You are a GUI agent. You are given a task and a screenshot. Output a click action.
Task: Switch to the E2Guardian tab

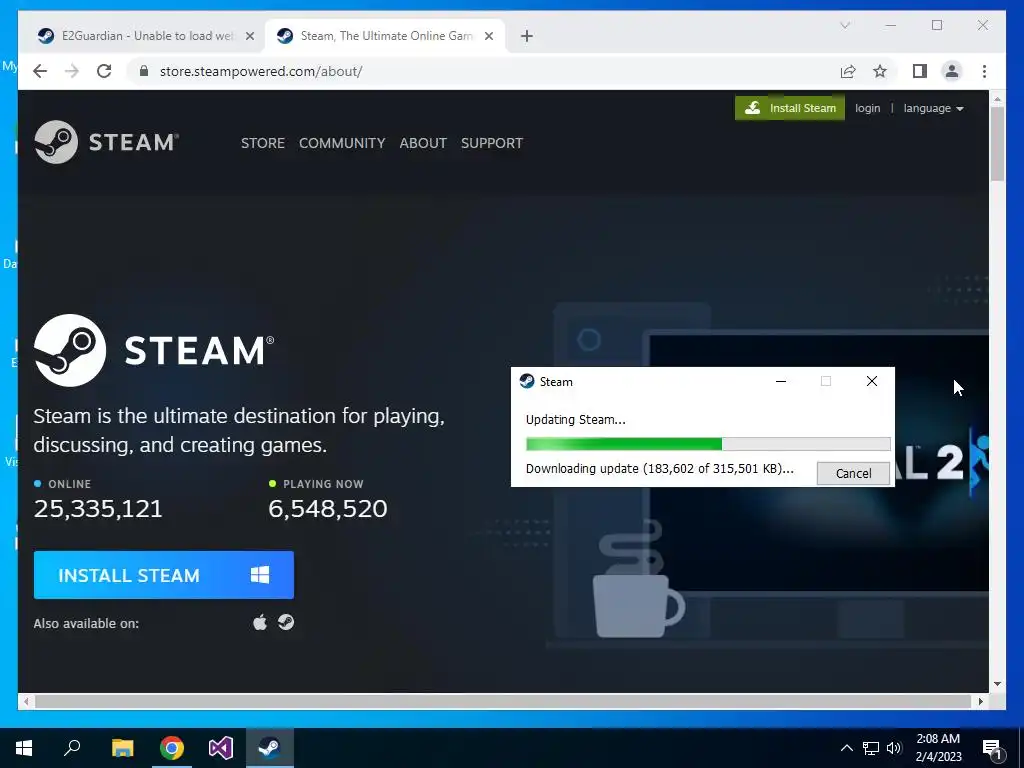pyautogui.click(x=143, y=36)
